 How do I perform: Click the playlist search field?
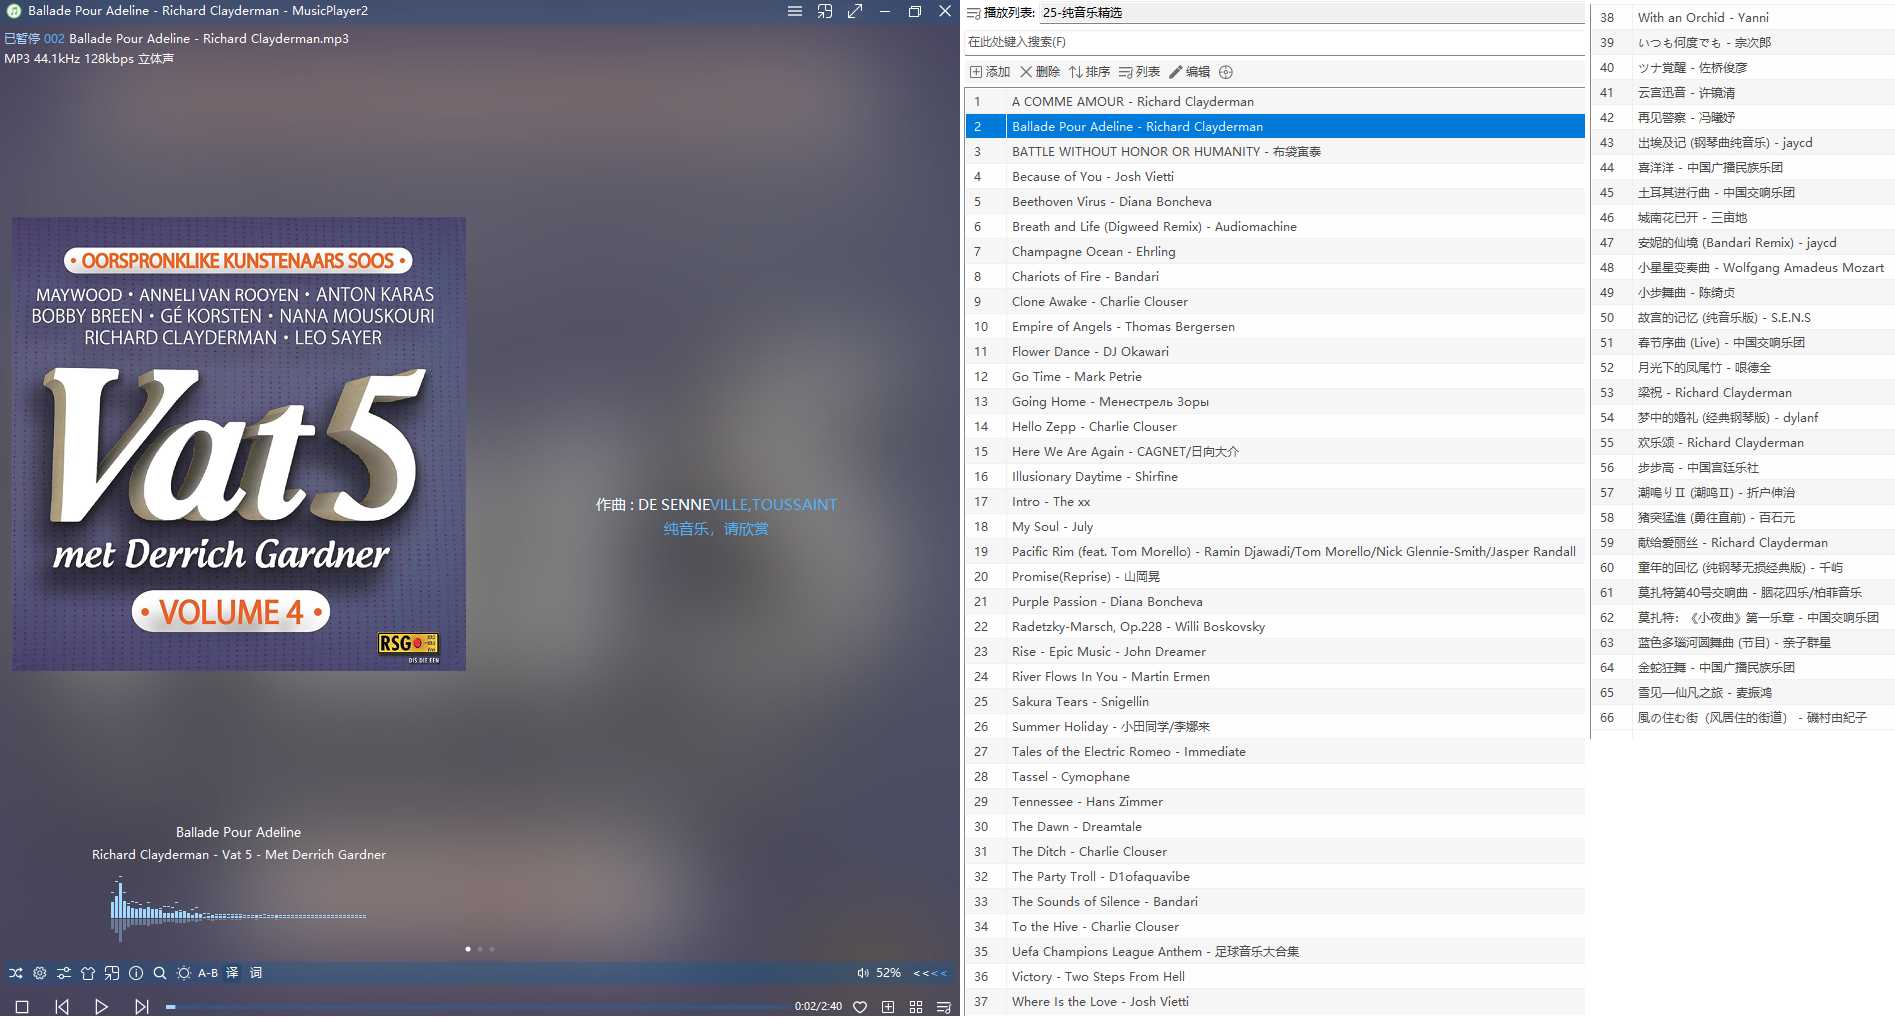1275,42
